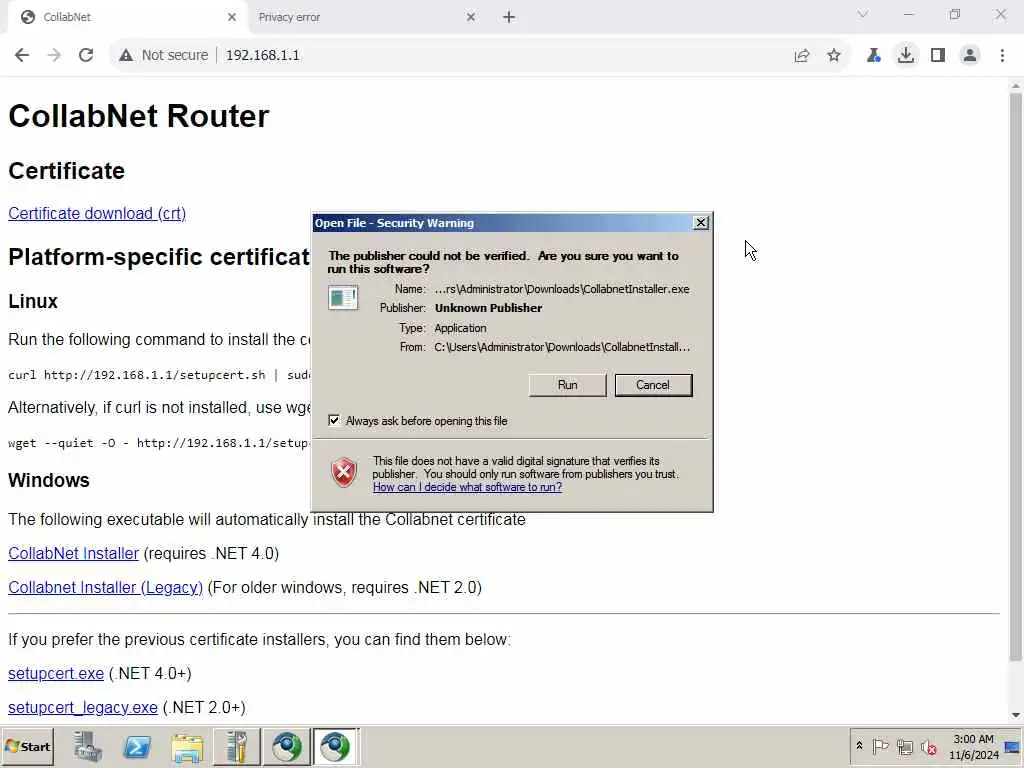Click the scrollbar down arrow
Image resolution: width=1024 pixels, height=768 pixels.
pos(1016,715)
